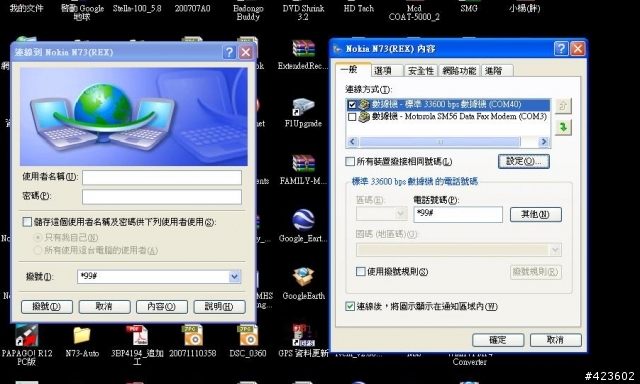Screen dimensions: 640x384
Task: Toggle 所有裝置撥接相同號碼 checkbox
Action: coord(350,162)
